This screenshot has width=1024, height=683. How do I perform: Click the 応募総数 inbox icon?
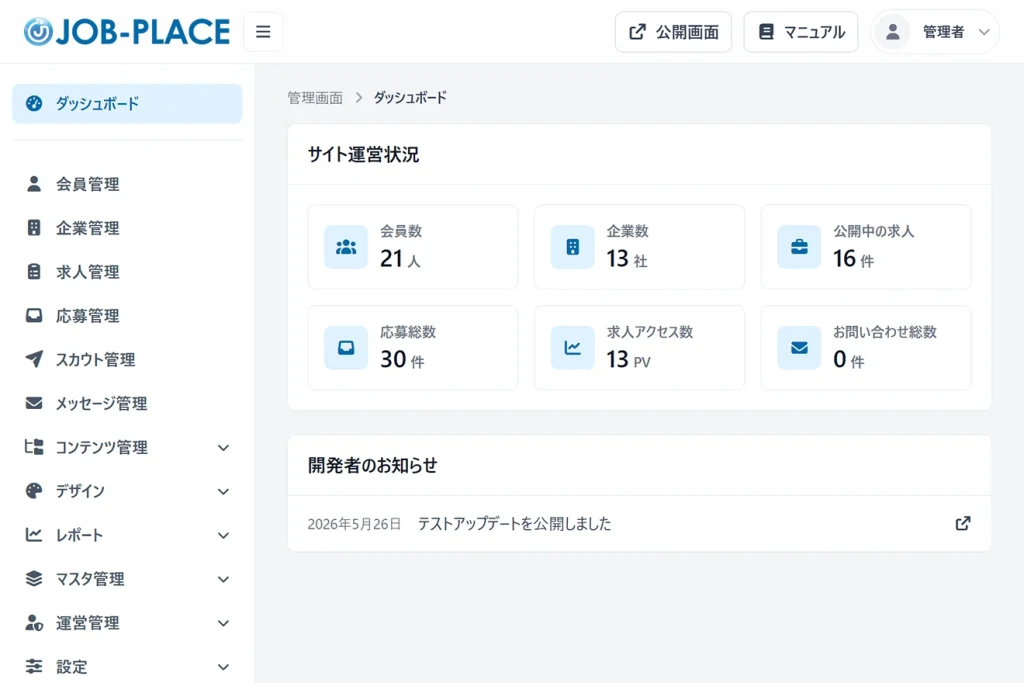346,347
